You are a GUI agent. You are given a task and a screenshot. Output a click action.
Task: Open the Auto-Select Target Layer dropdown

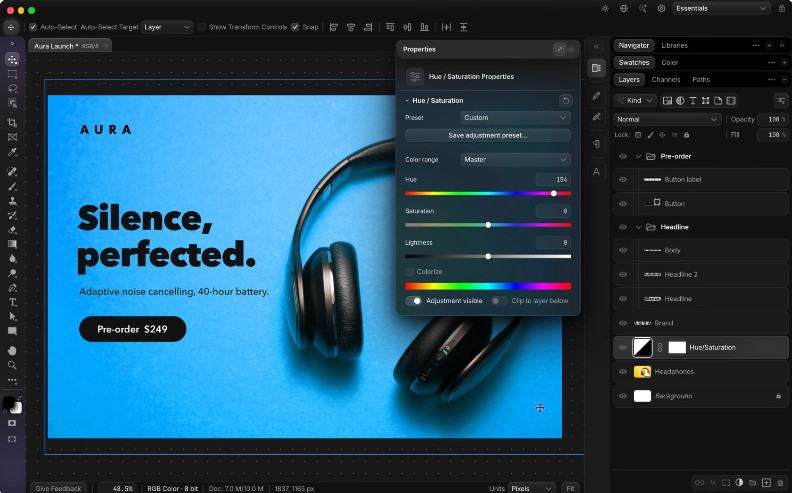click(x=167, y=27)
